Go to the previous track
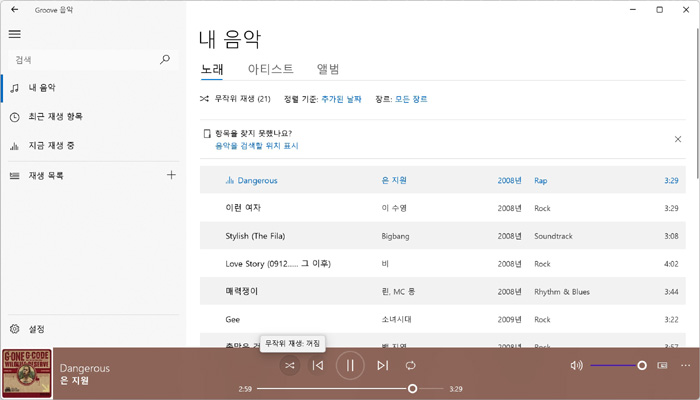700x400 pixels. [x=318, y=366]
